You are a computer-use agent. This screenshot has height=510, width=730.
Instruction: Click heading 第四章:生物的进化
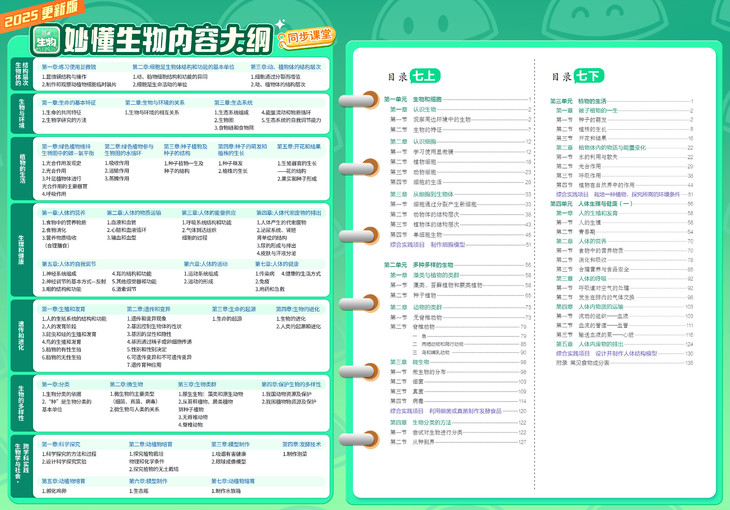[297, 309]
